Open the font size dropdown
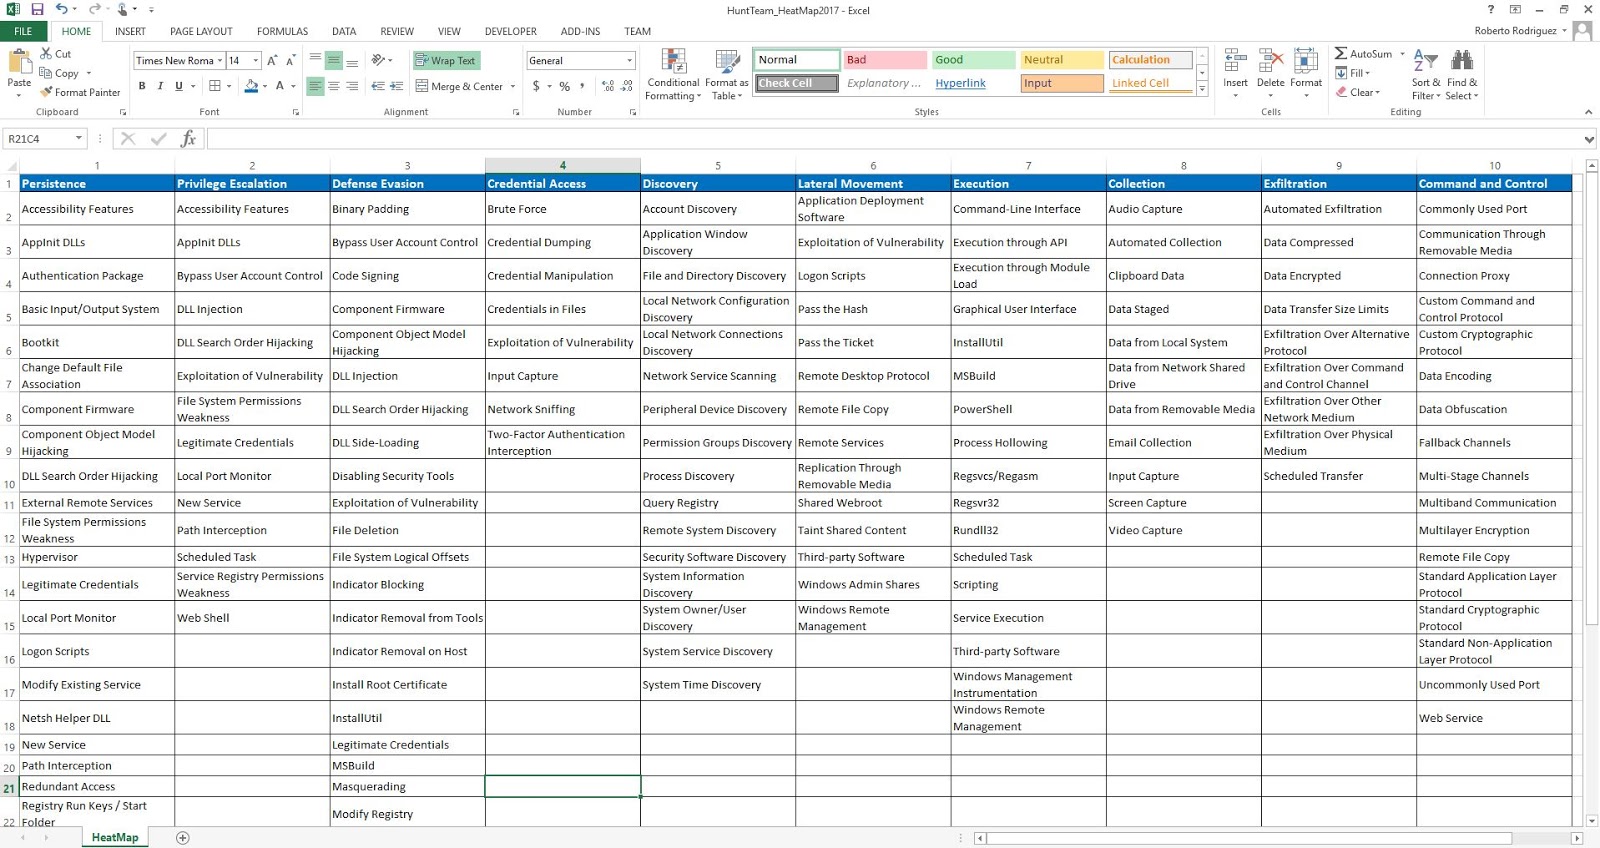Screen dimensions: 1600x848 [256, 61]
